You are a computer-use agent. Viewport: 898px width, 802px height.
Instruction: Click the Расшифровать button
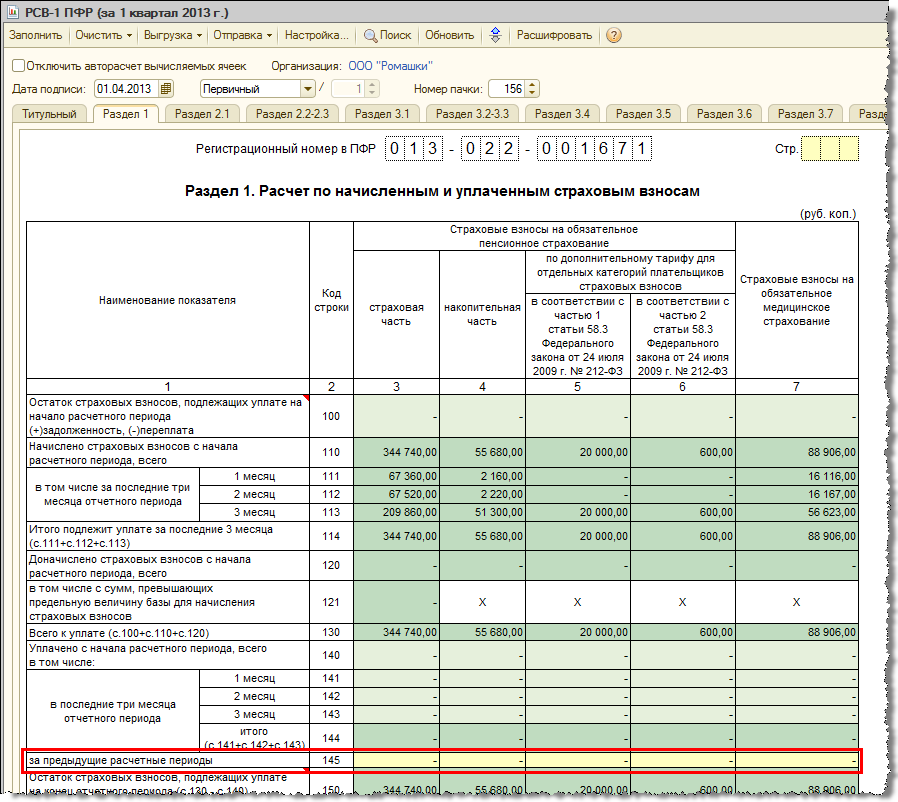pyautogui.click(x=554, y=35)
